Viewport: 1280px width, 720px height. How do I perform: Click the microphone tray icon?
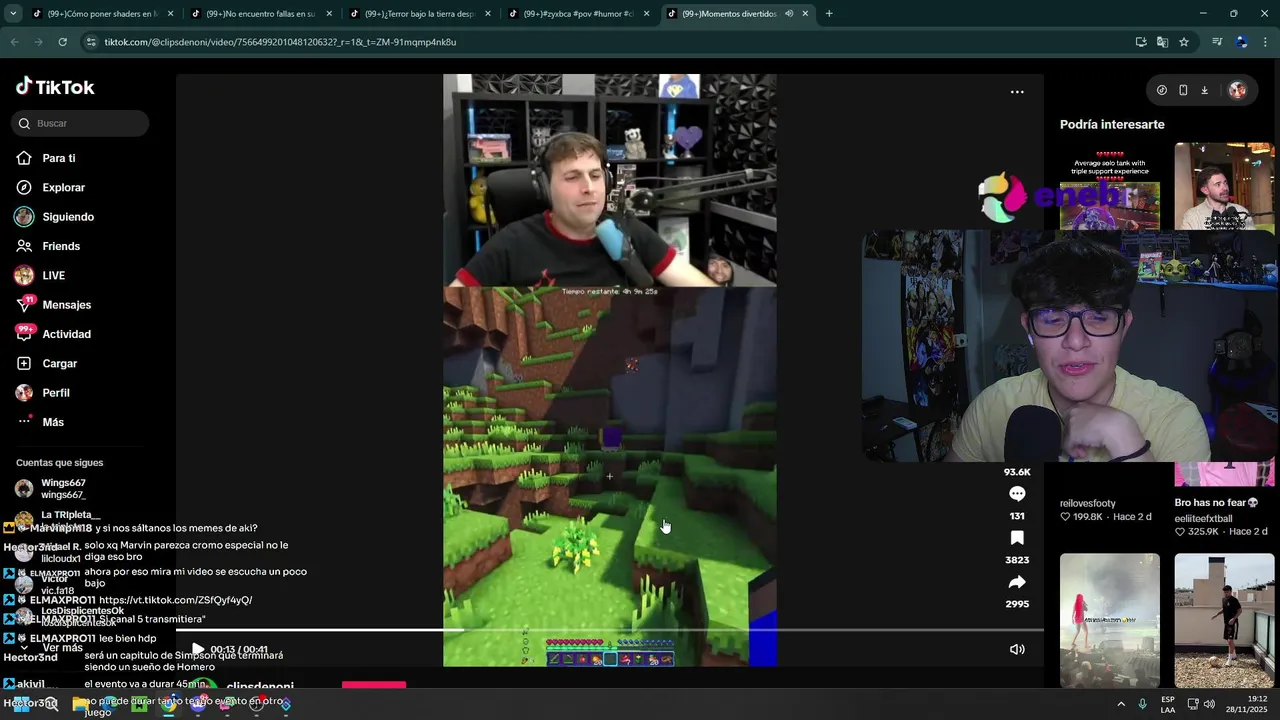point(1143,704)
